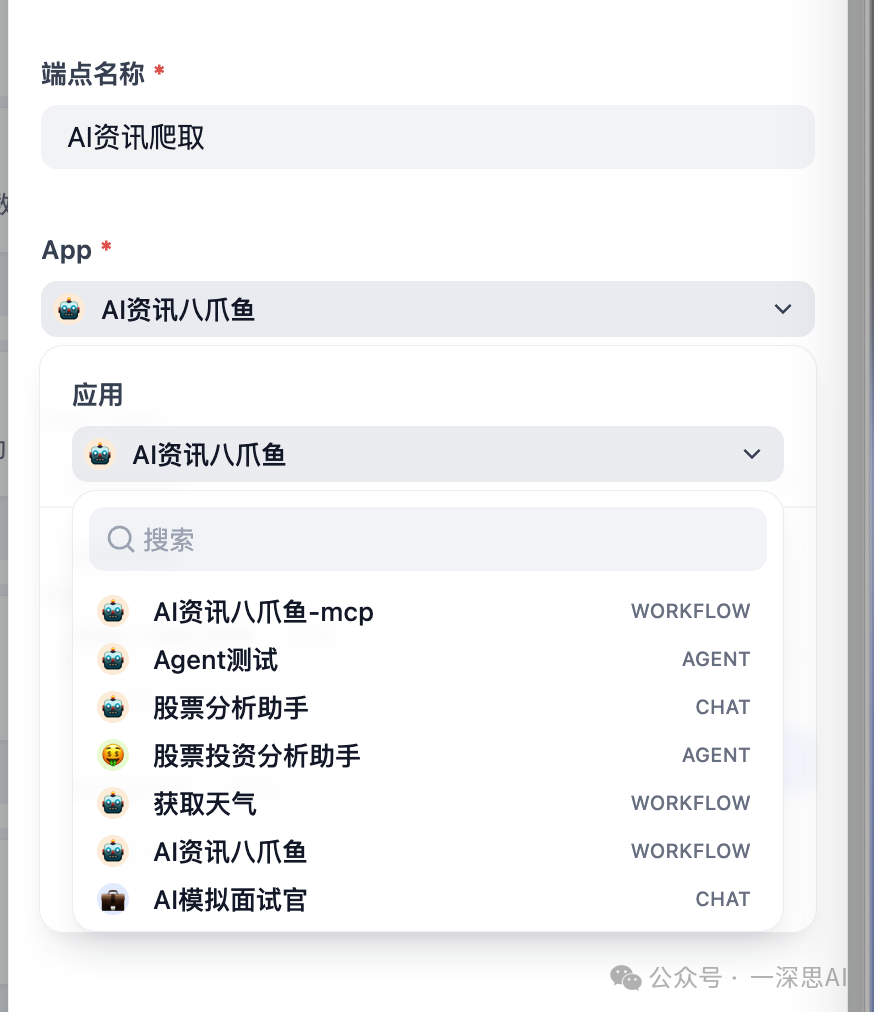This screenshot has width=874, height=1012.
Task: Click the money-face icon beside 股票投资分析助手
Action: (113, 754)
